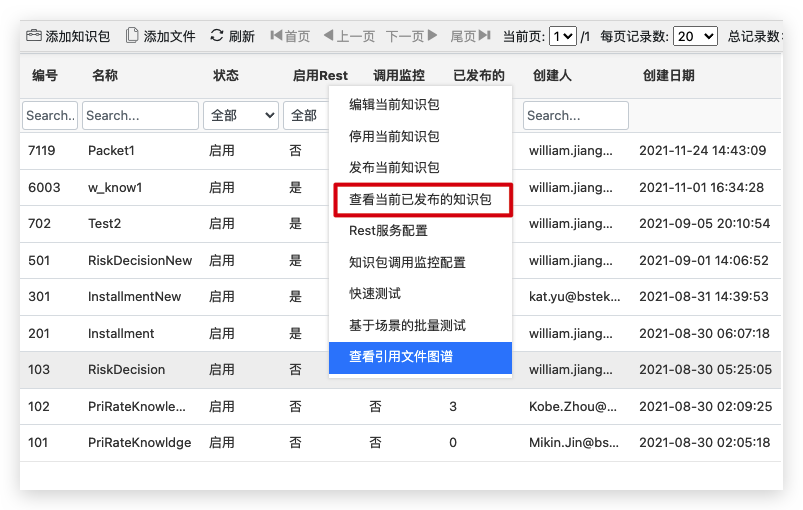Click the Add File document icon
Image resolution: width=803 pixels, height=510 pixels.
pyautogui.click(x=132, y=36)
